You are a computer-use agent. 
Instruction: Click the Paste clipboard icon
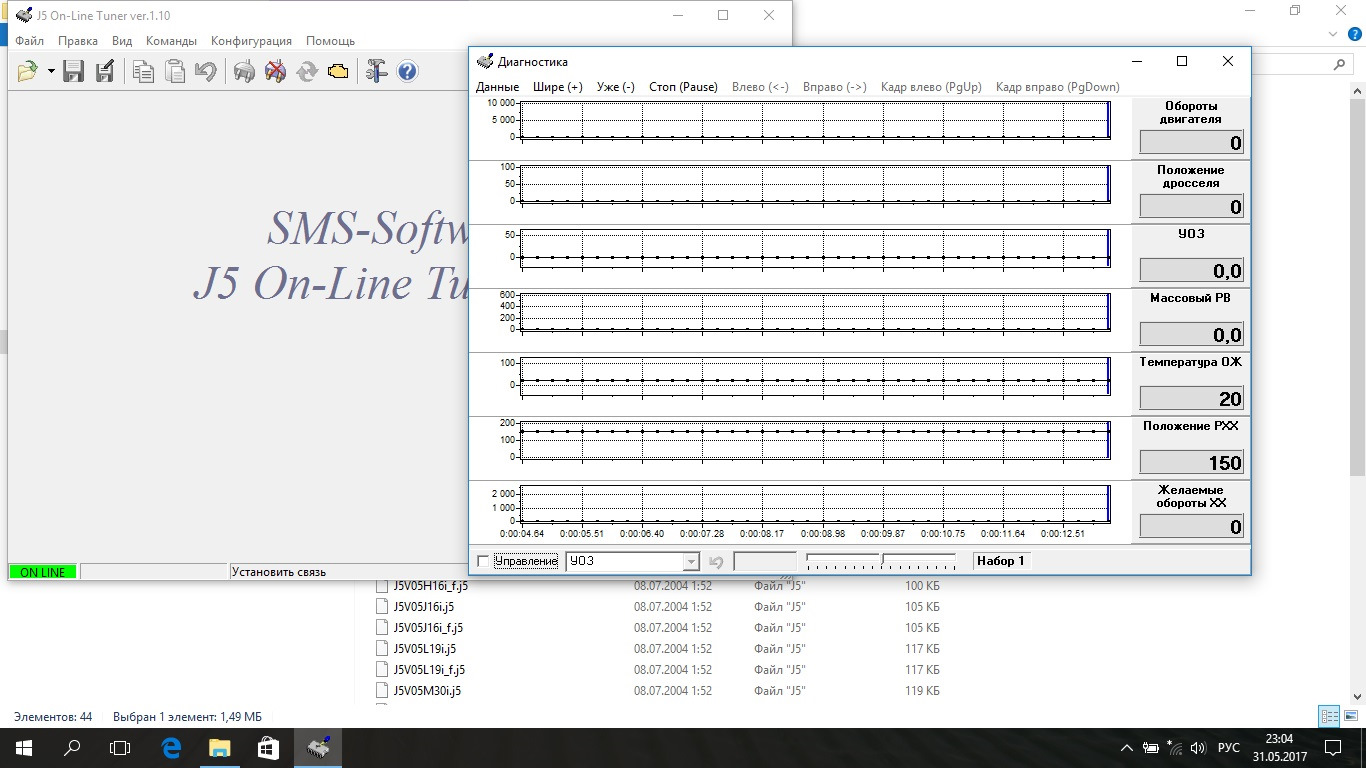175,71
